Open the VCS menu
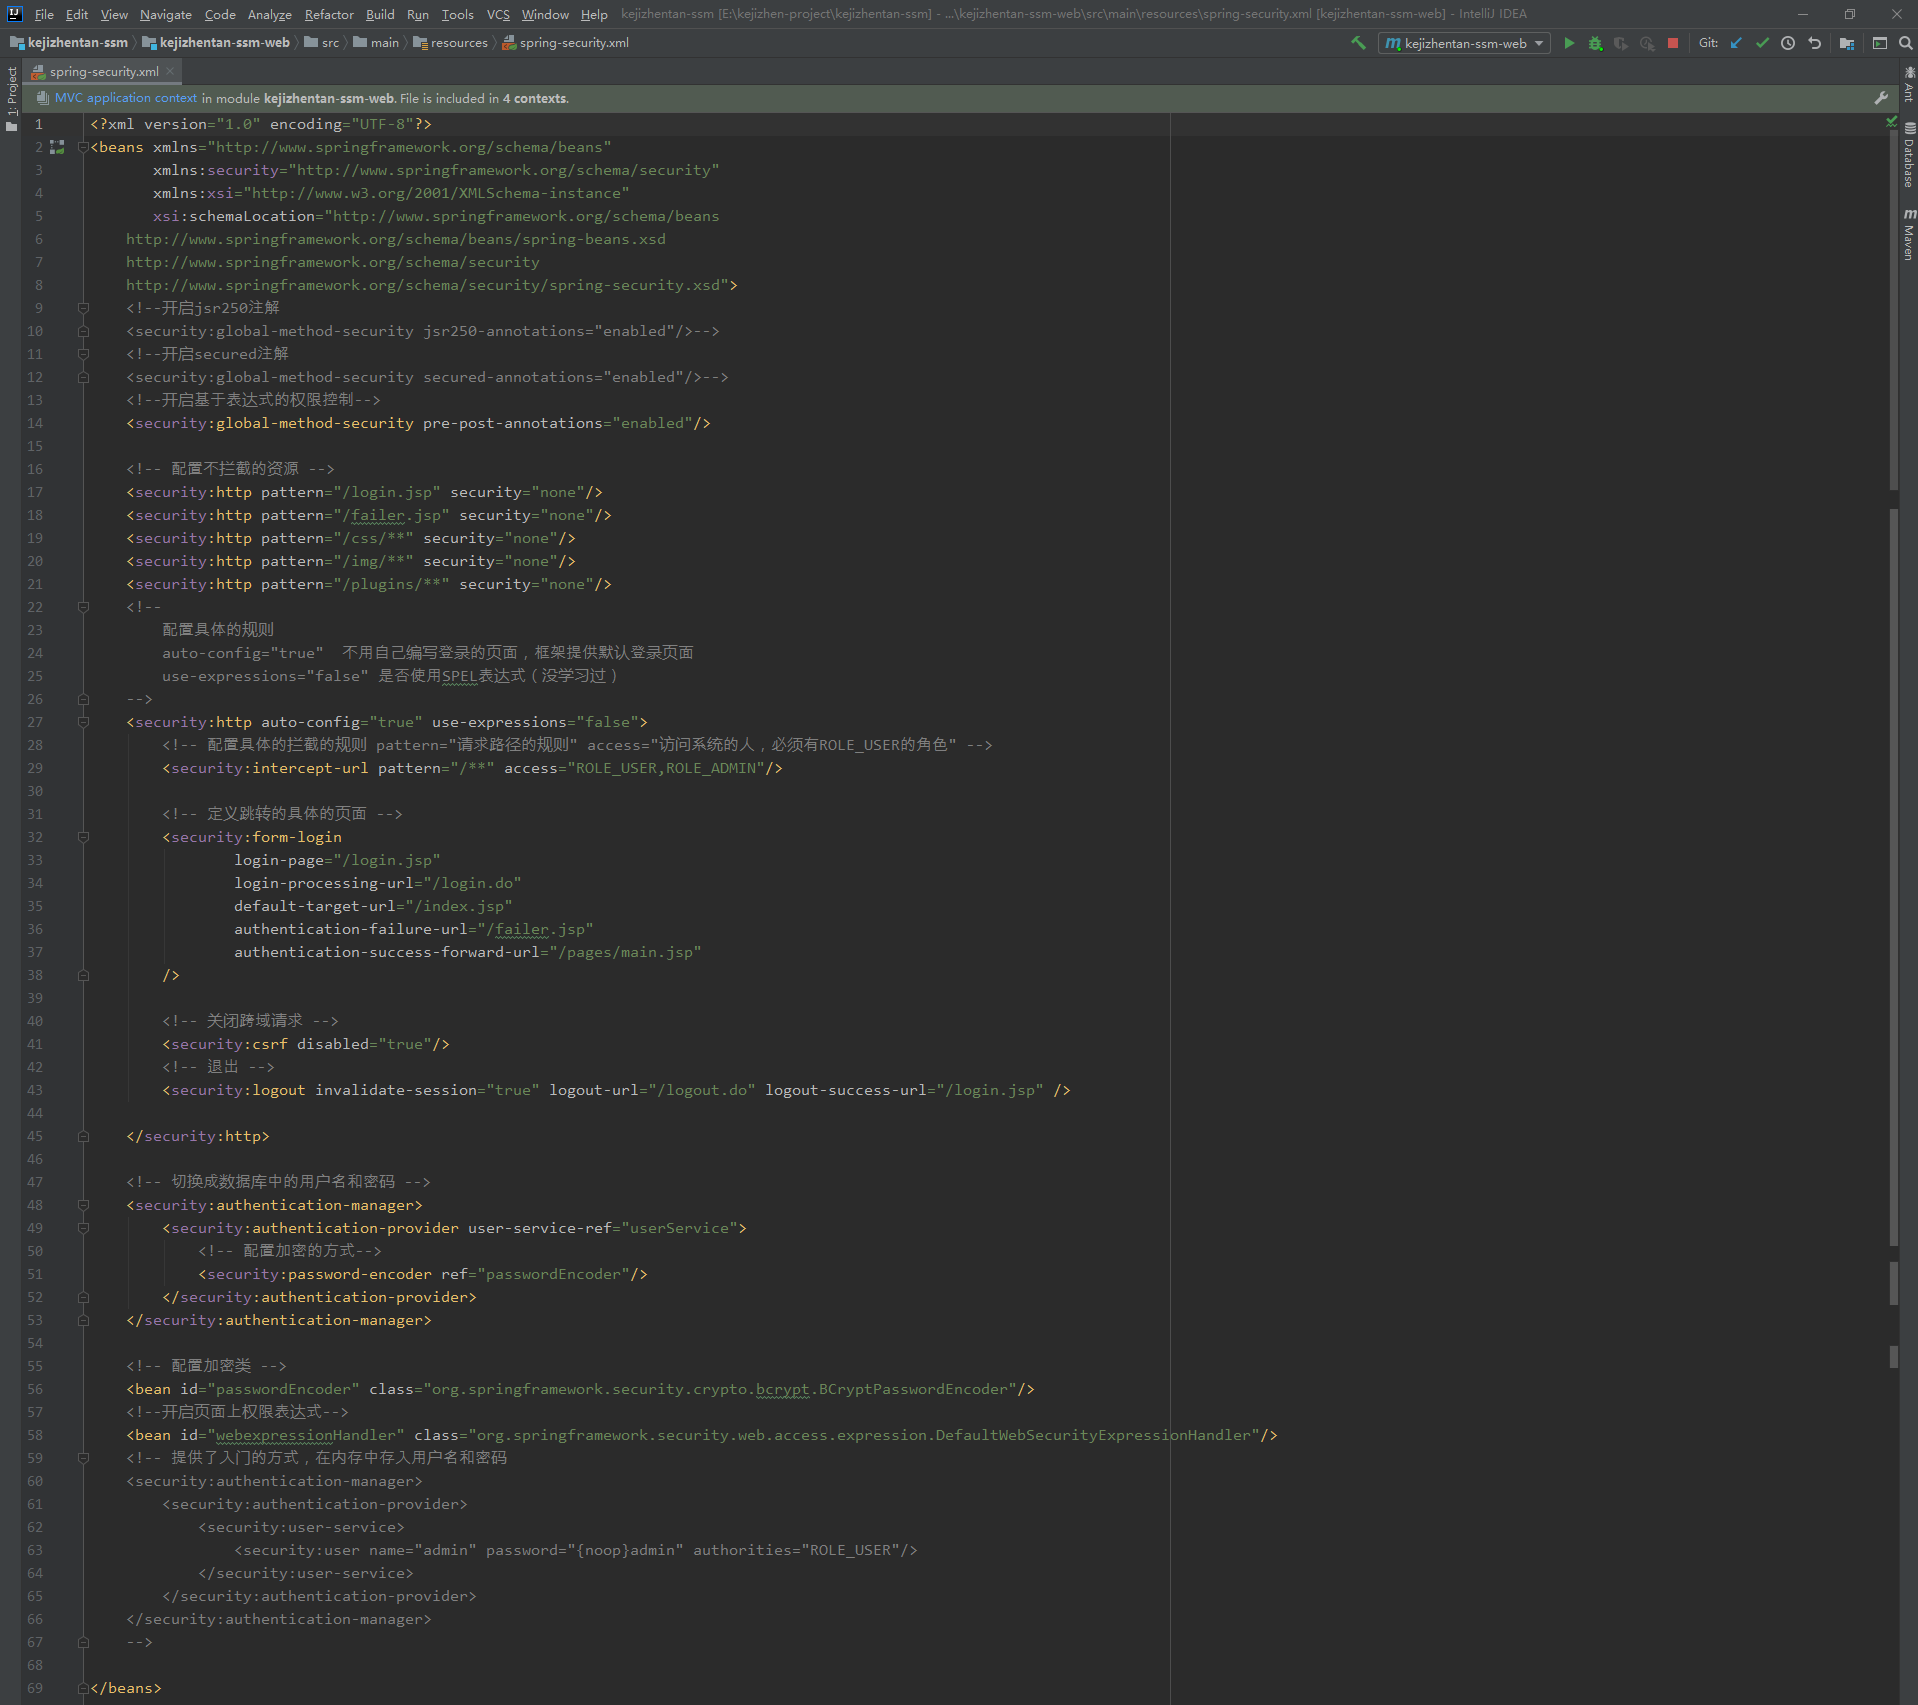Viewport: 1918px width, 1705px height. pos(498,14)
